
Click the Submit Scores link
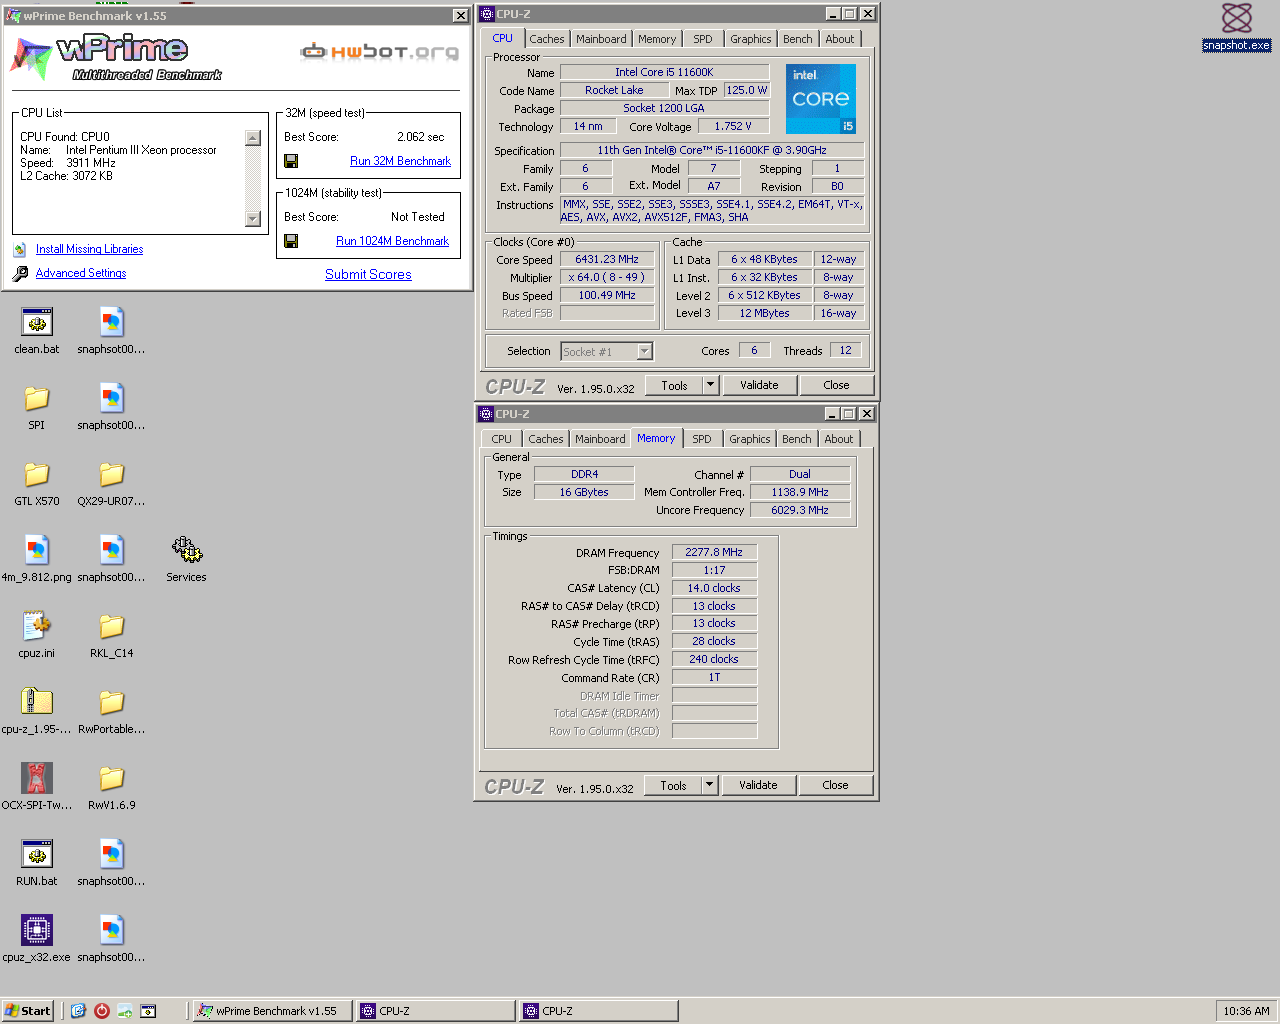click(368, 274)
